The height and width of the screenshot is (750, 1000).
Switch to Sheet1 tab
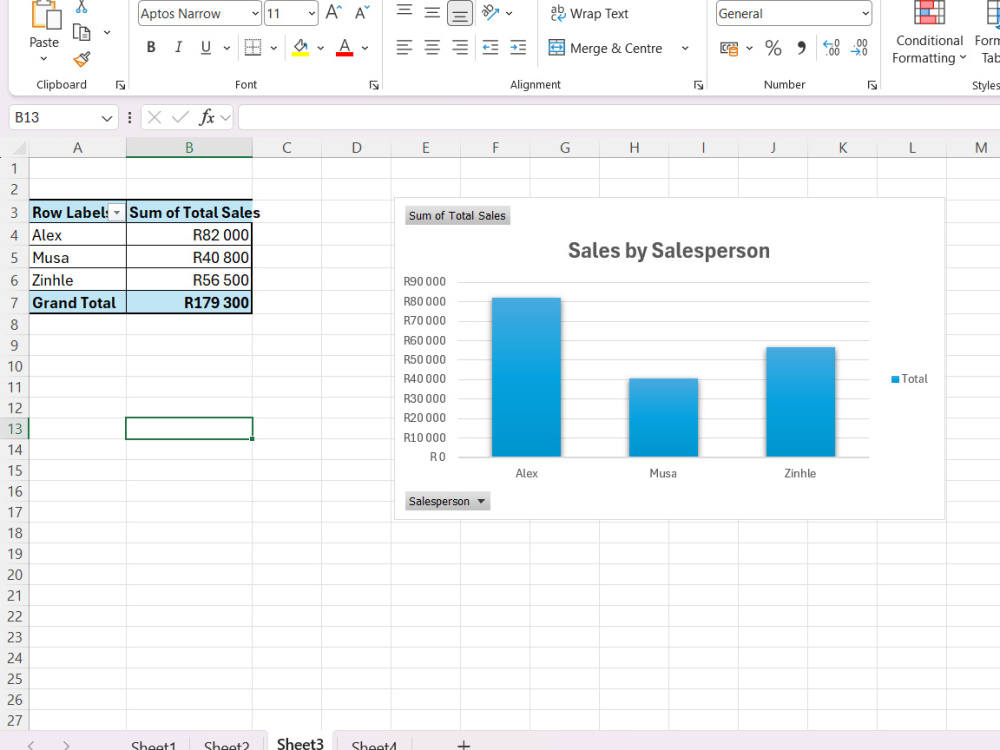click(153, 744)
